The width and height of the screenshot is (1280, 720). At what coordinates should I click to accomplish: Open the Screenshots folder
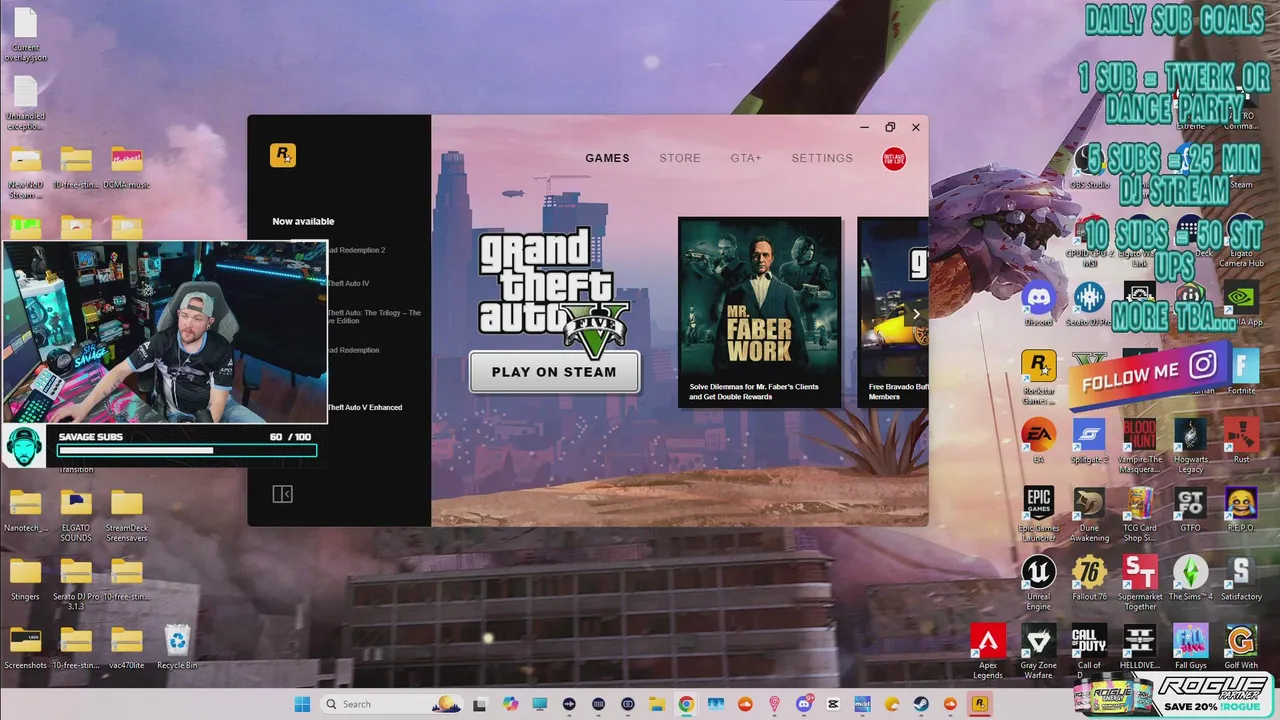pos(25,648)
